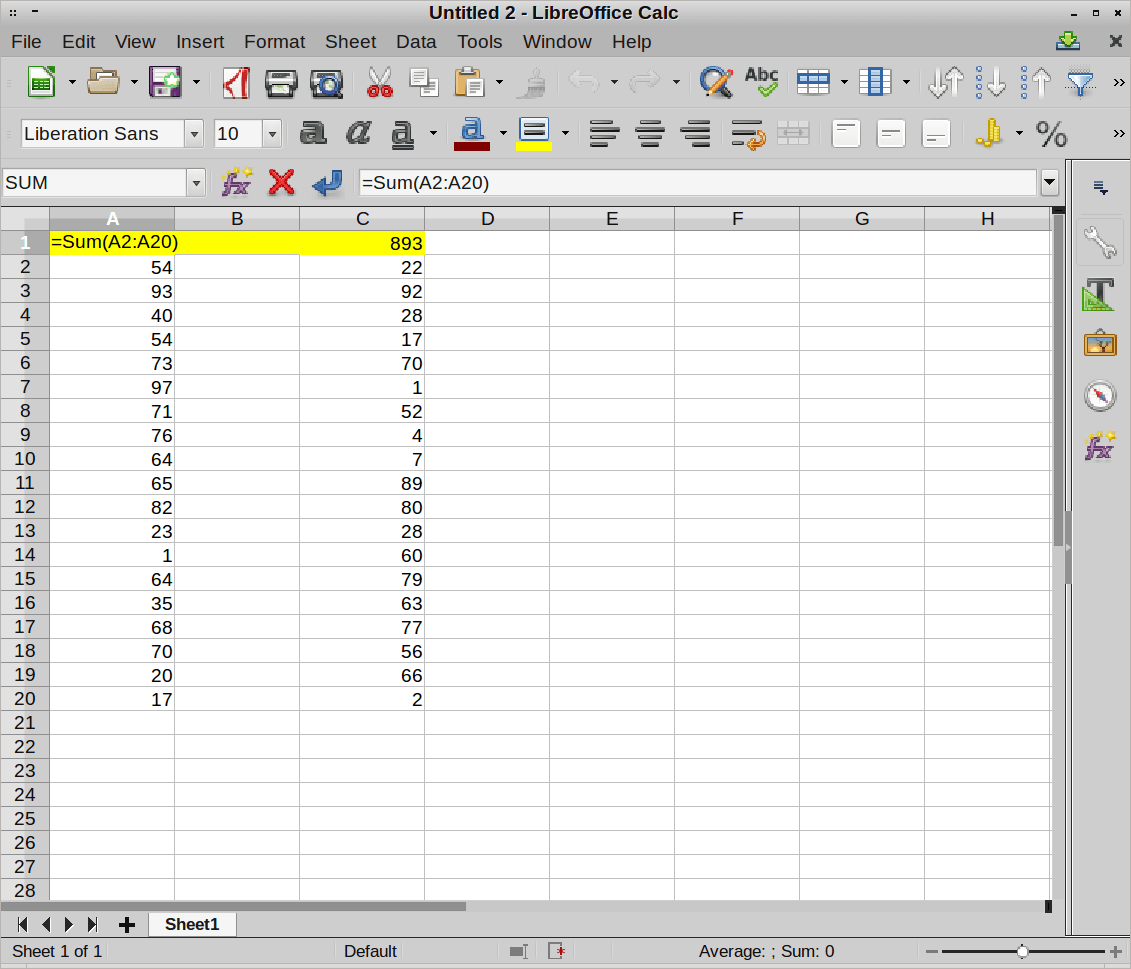Click the Cut scissors icon
Image resolution: width=1131 pixels, height=969 pixels.
[x=380, y=82]
